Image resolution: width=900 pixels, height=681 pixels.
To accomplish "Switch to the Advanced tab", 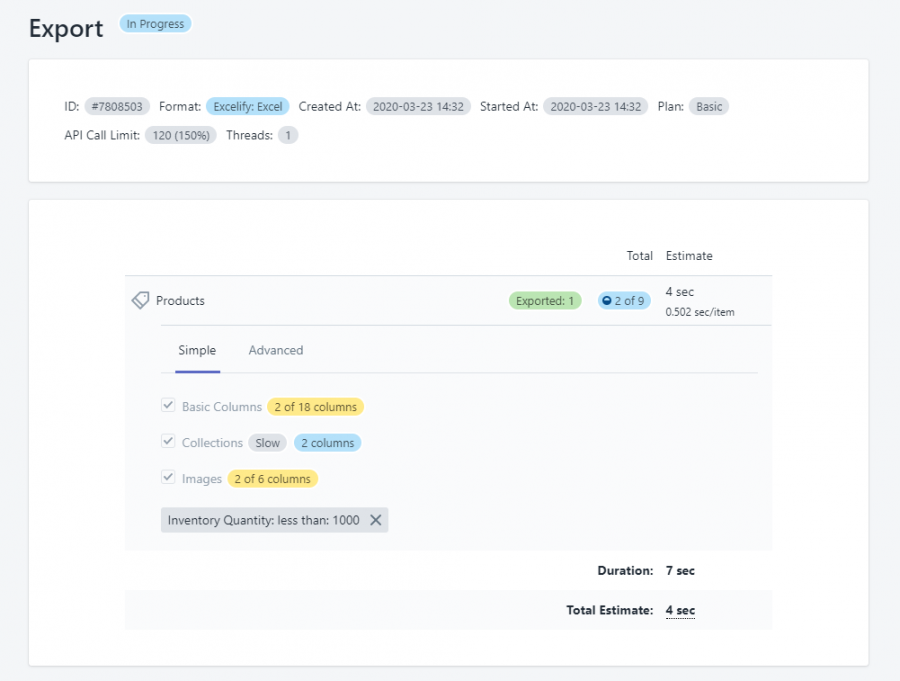I will [x=275, y=350].
